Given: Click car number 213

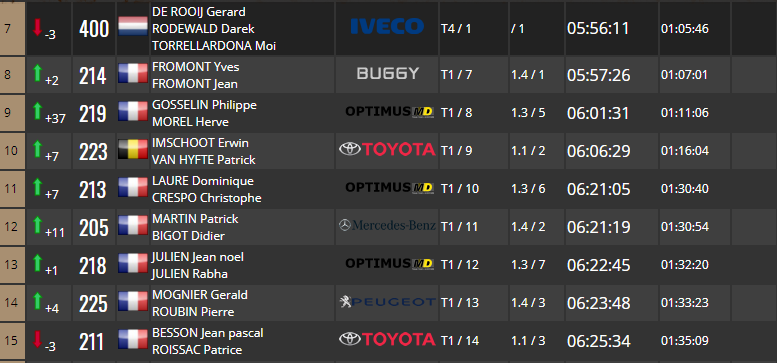Looking at the screenshot, I should pos(93,190).
